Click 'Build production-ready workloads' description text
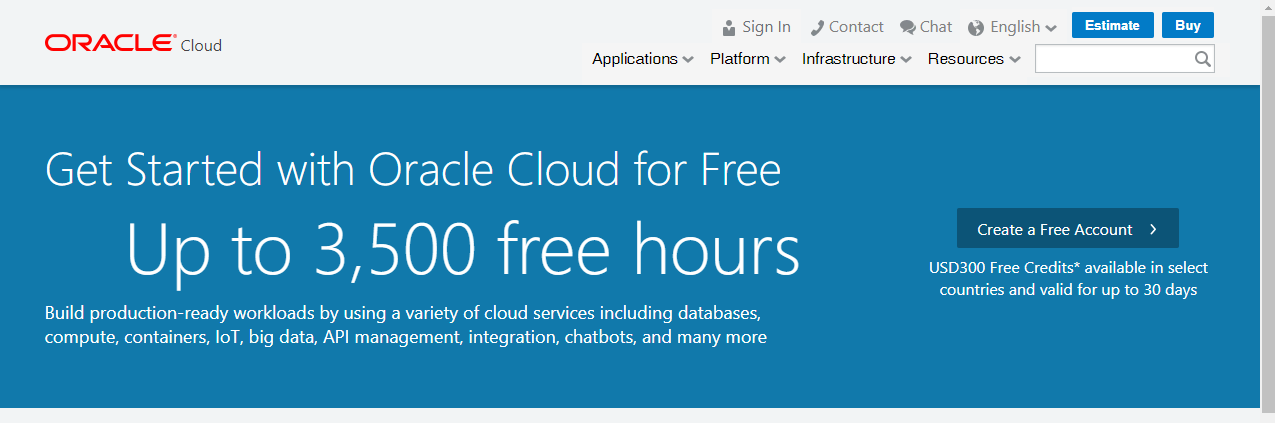The width and height of the screenshot is (1275, 423). coord(406,324)
